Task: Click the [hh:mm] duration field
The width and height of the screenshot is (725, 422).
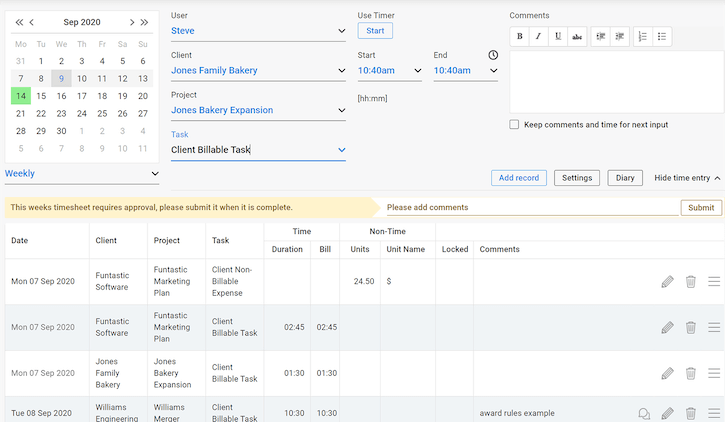Action: (372, 98)
